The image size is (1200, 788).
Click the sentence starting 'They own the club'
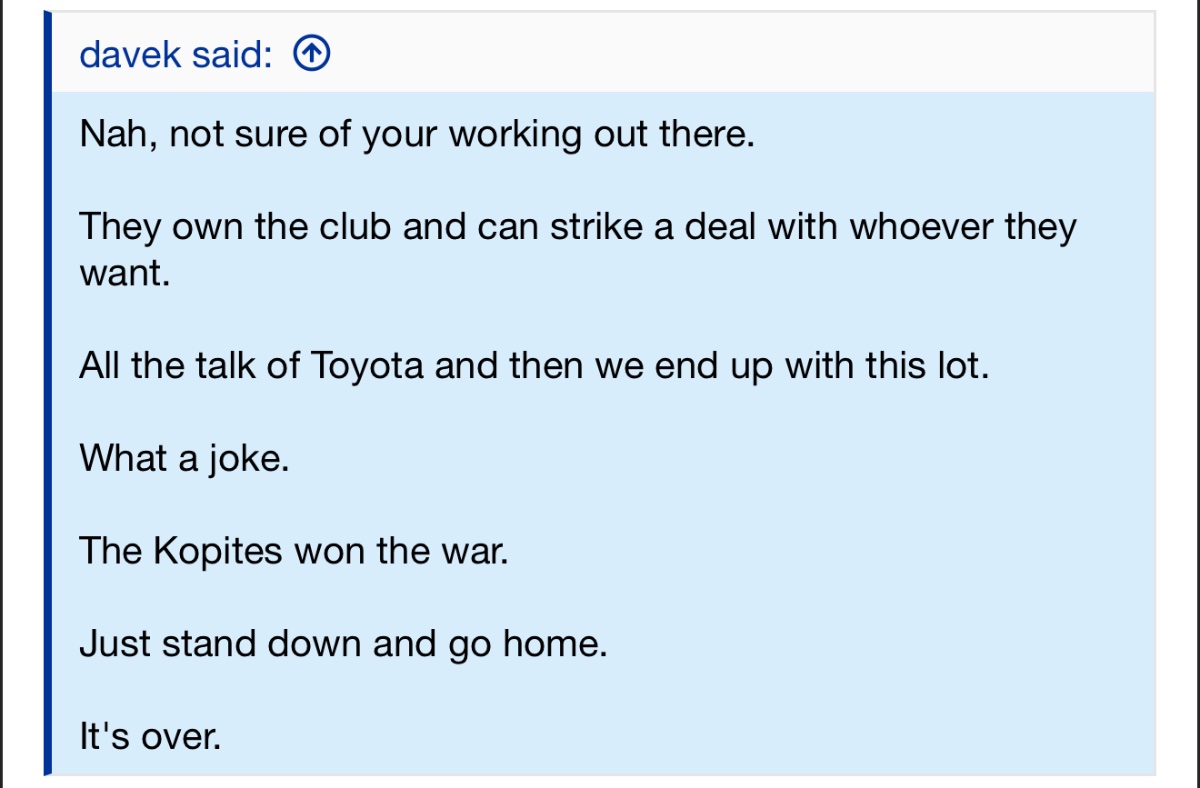point(578,249)
